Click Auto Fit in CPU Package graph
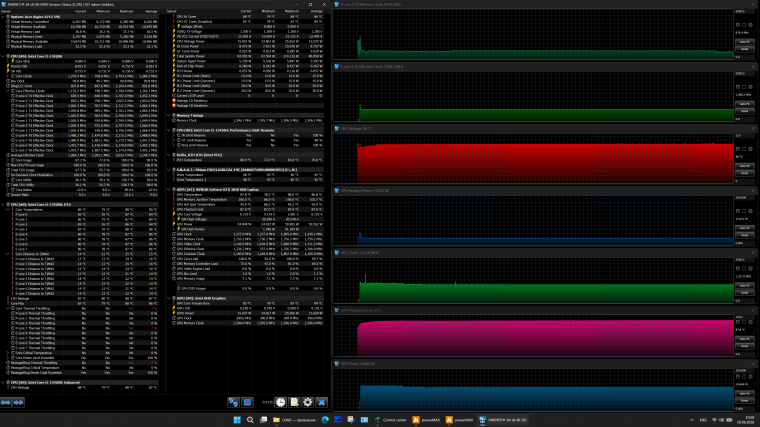 coord(744,166)
